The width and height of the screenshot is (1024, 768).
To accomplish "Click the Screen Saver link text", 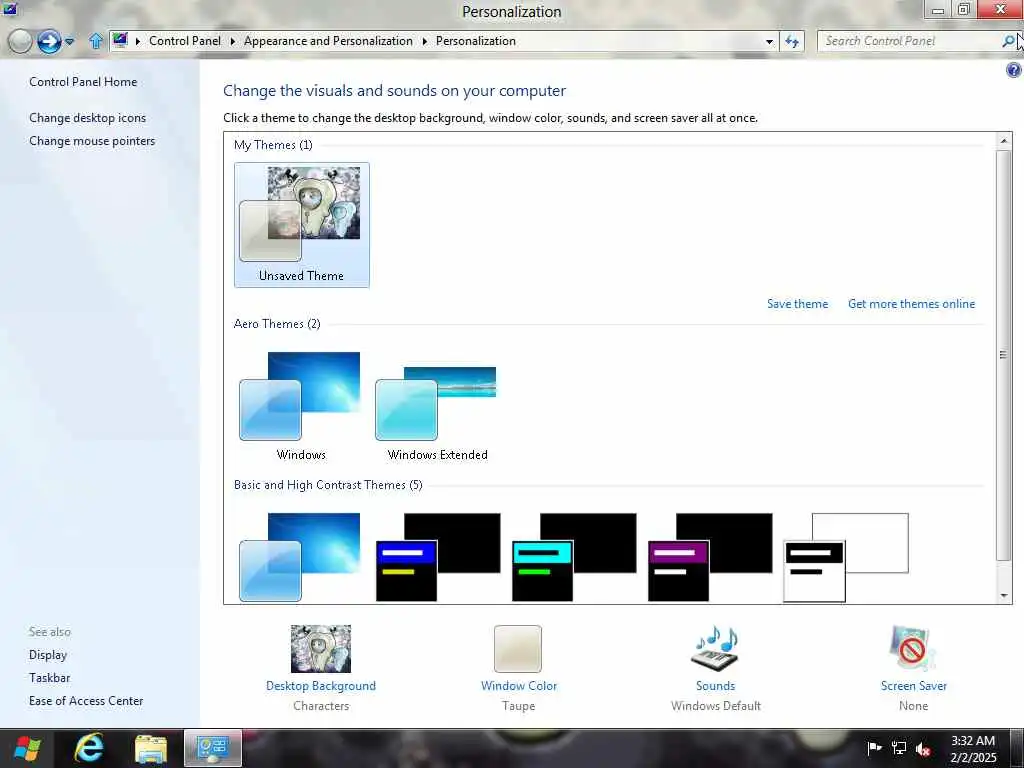I will (913, 686).
